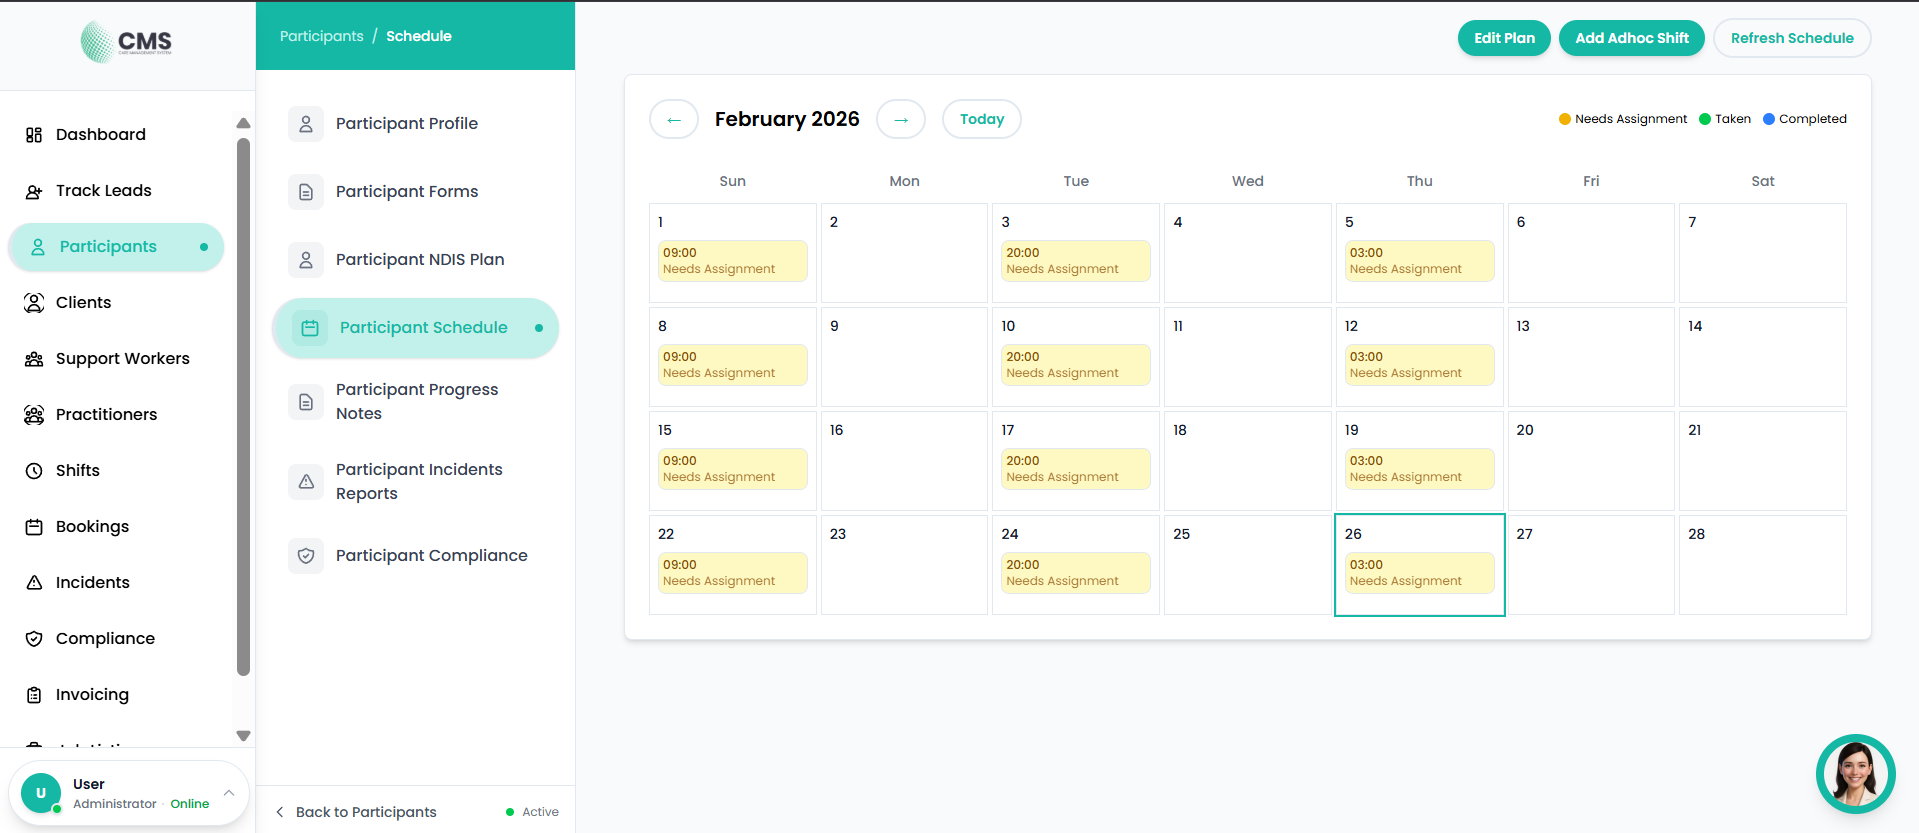Image resolution: width=1919 pixels, height=833 pixels.
Task: Click the CMS logo
Action: click(x=126, y=42)
